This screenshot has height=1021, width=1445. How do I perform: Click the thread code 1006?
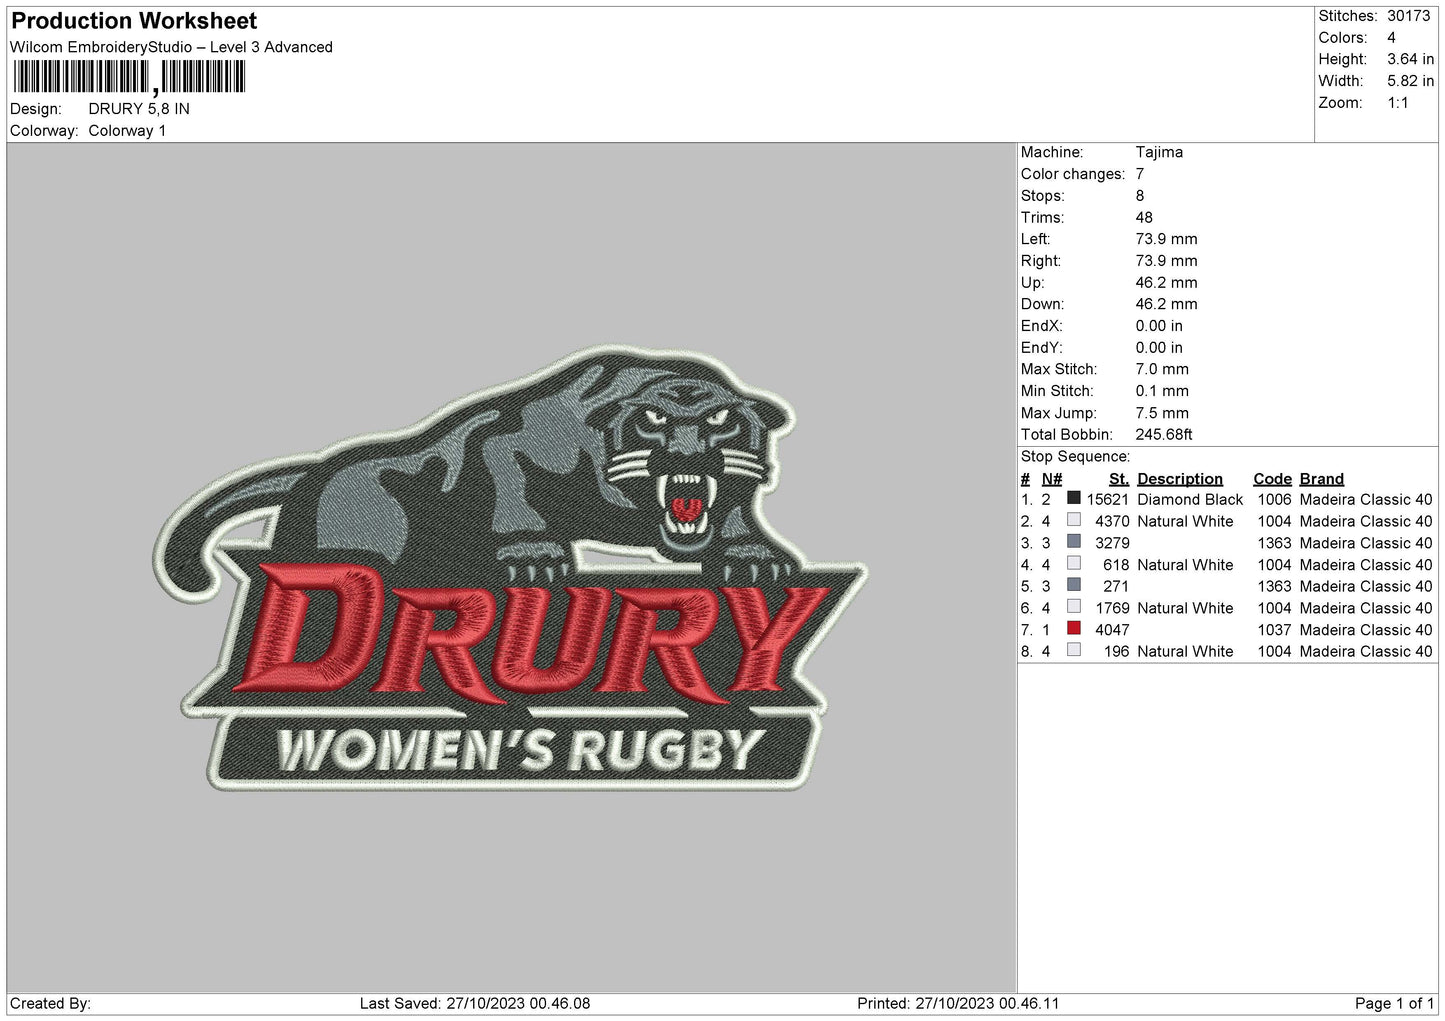(1275, 500)
